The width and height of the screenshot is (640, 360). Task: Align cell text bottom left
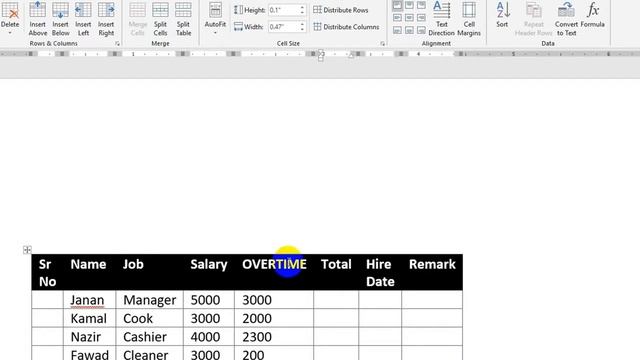(x=397, y=30)
